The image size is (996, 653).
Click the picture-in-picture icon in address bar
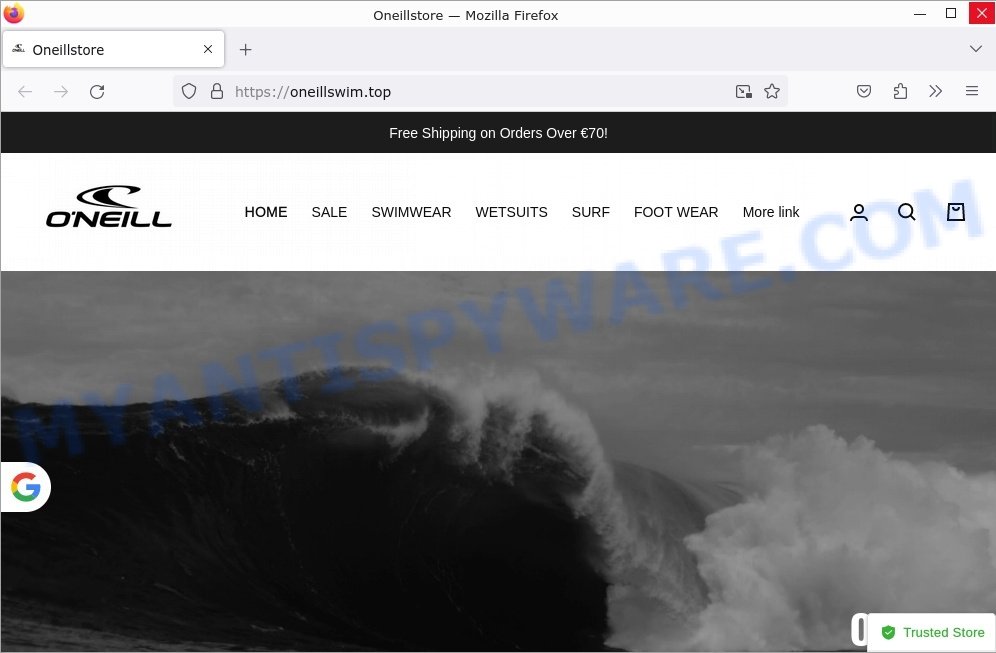pyautogui.click(x=744, y=91)
